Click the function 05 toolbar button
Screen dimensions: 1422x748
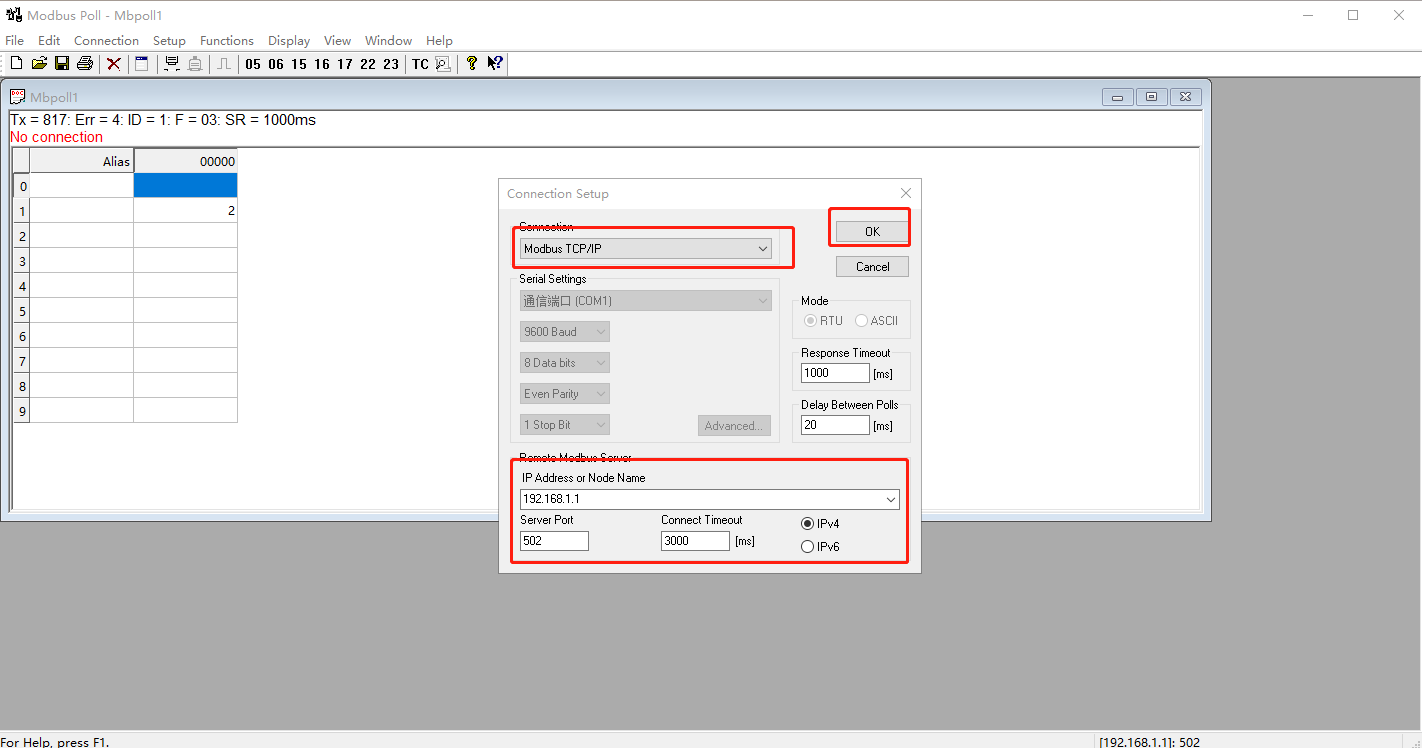coord(252,64)
